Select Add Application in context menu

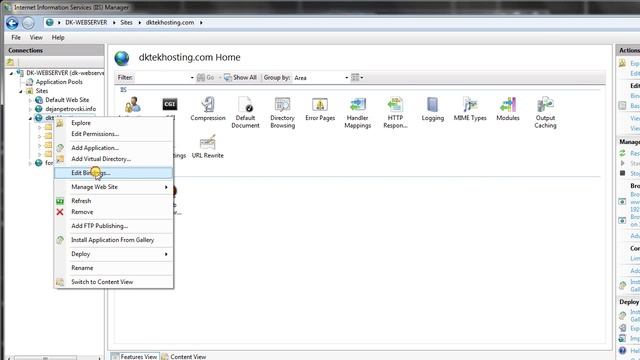(x=114, y=148)
